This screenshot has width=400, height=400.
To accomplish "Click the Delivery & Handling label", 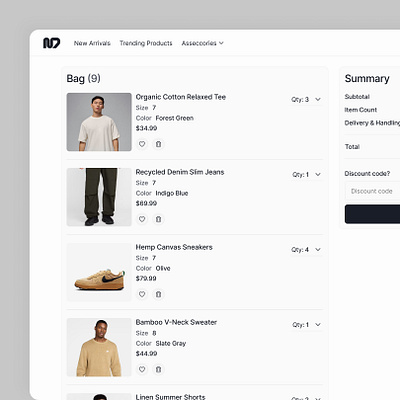I will click(x=372, y=123).
